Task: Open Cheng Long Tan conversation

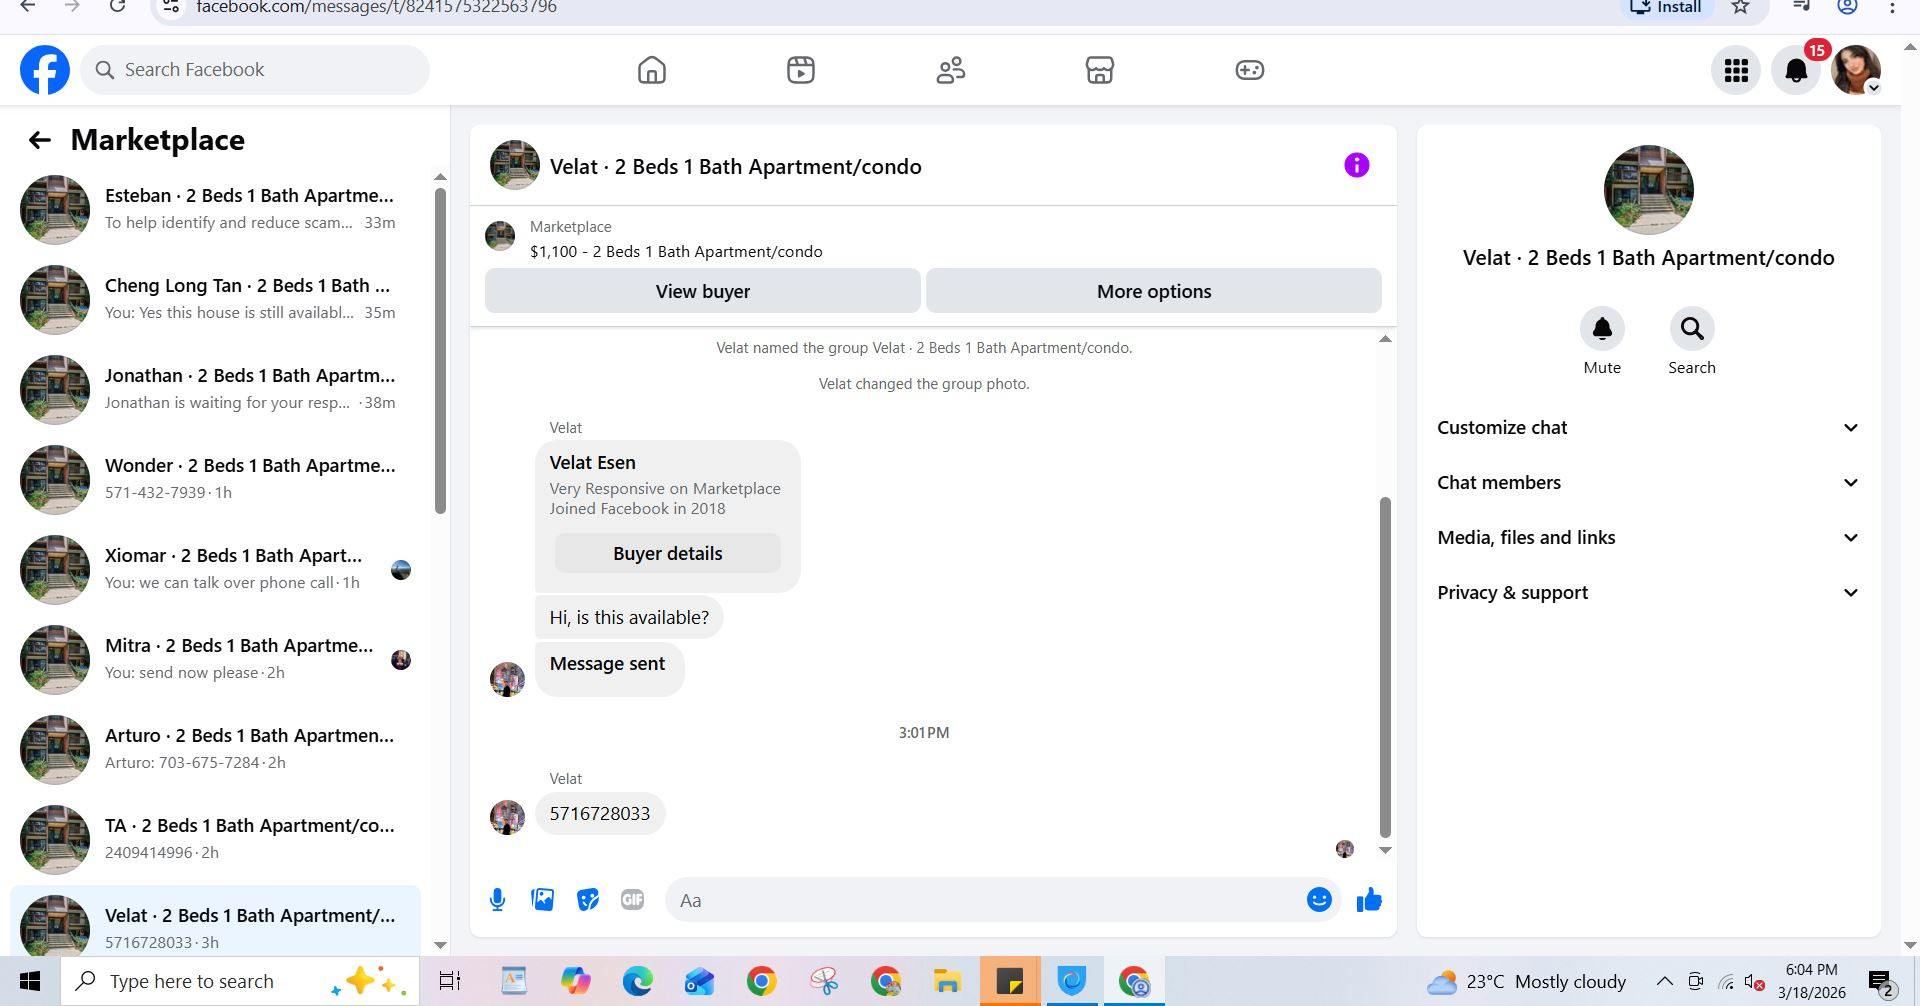Action: [215, 300]
